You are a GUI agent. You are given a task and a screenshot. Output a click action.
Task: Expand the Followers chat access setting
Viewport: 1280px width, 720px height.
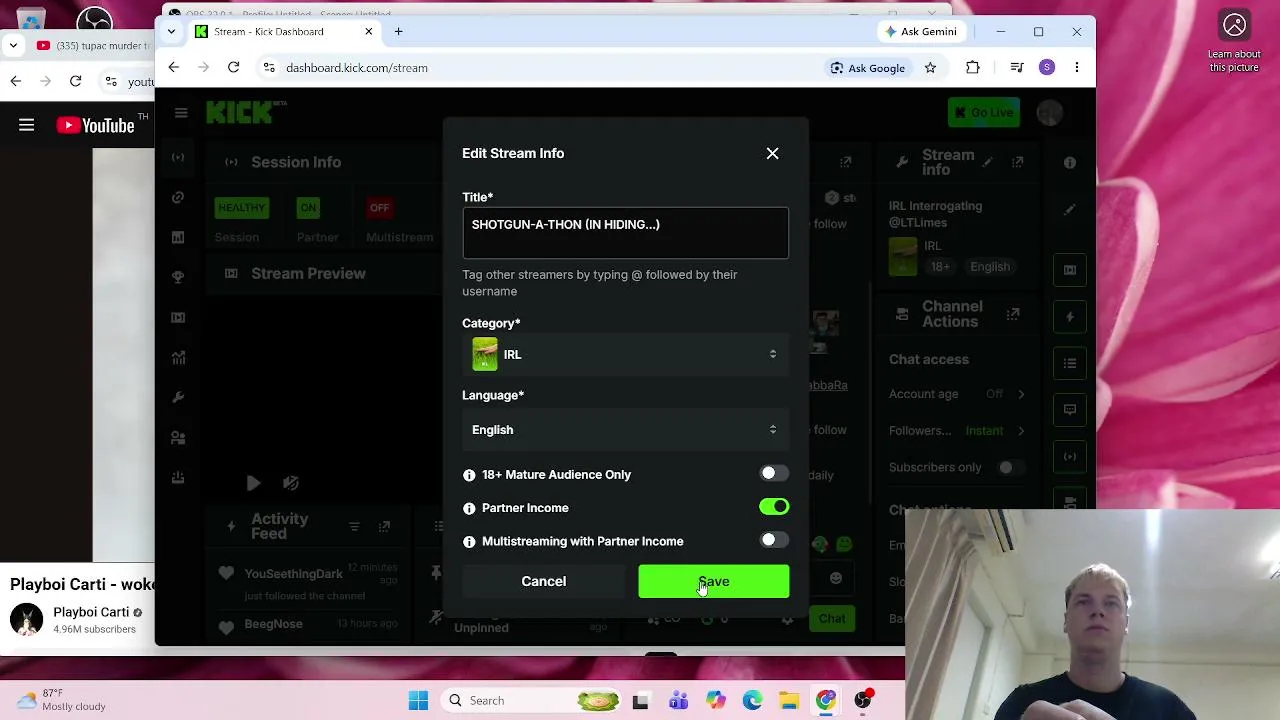click(x=1021, y=431)
